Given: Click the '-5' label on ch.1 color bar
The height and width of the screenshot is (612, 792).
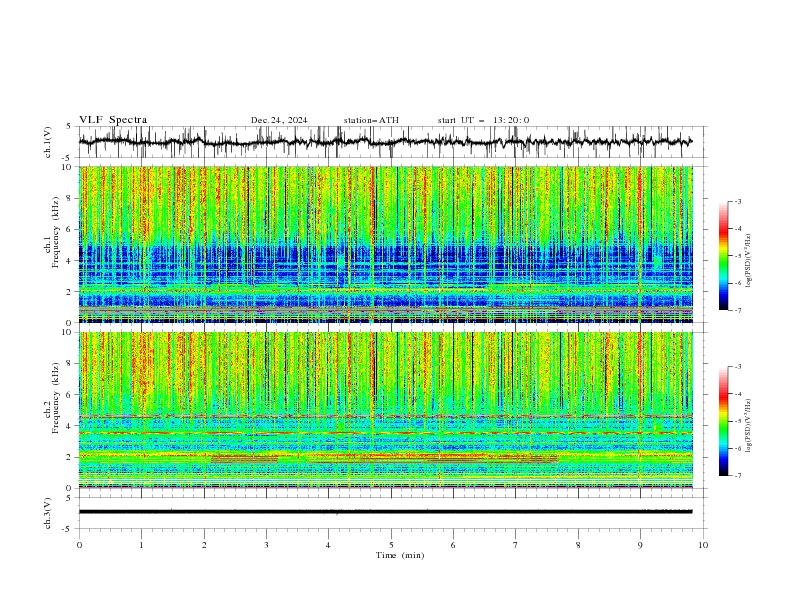Looking at the screenshot, I should (737, 256).
